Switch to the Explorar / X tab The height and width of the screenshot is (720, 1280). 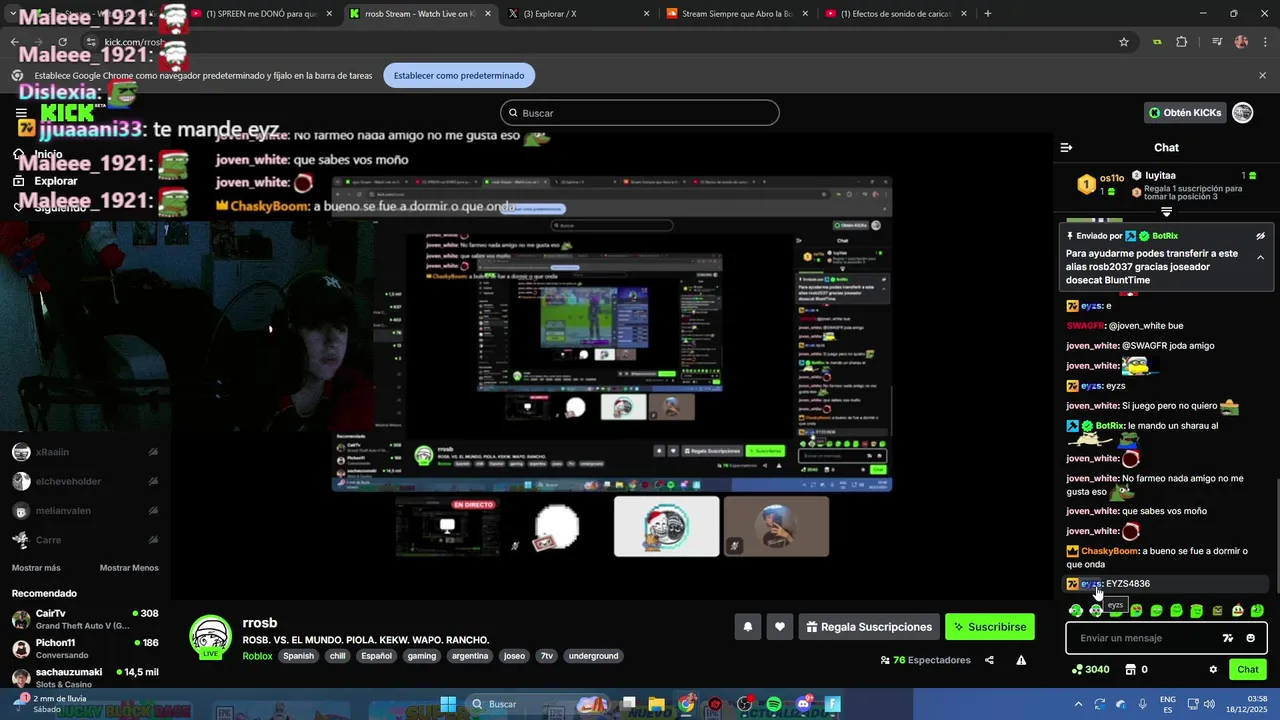tap(578, 14)
